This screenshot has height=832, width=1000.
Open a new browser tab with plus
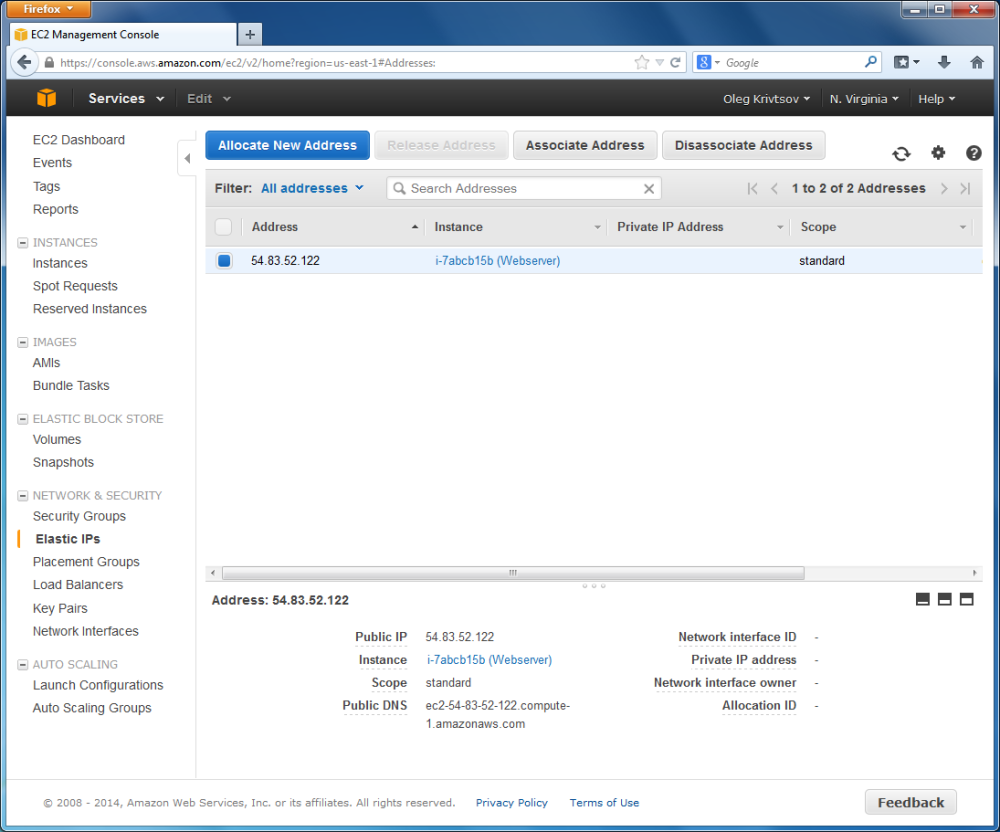pyautogui.click(x=250, y=34)
